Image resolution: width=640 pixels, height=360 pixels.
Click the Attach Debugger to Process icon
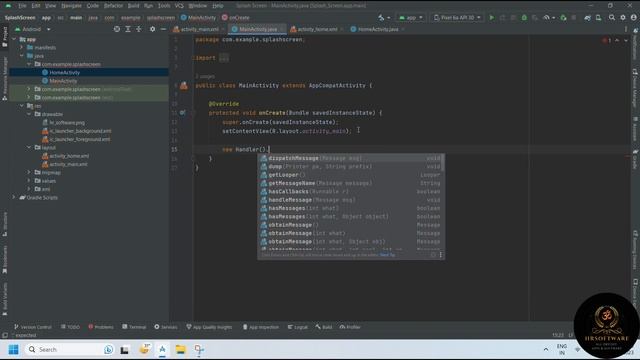click(x=563, y=18)
